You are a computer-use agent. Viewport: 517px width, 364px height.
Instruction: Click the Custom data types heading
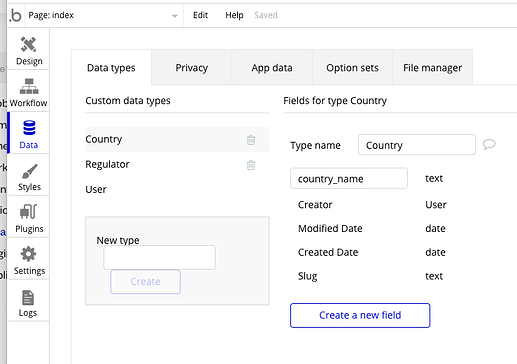(x=128, y=101)
